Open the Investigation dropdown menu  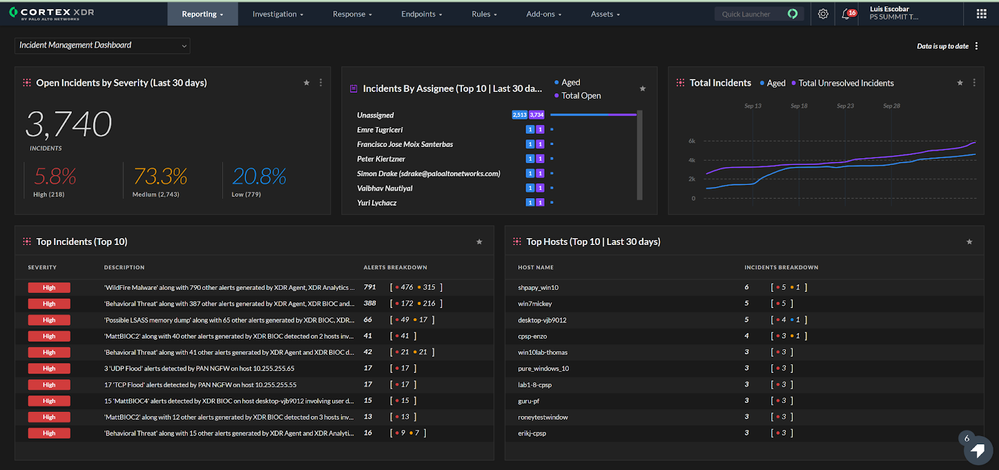coord(275,14)
